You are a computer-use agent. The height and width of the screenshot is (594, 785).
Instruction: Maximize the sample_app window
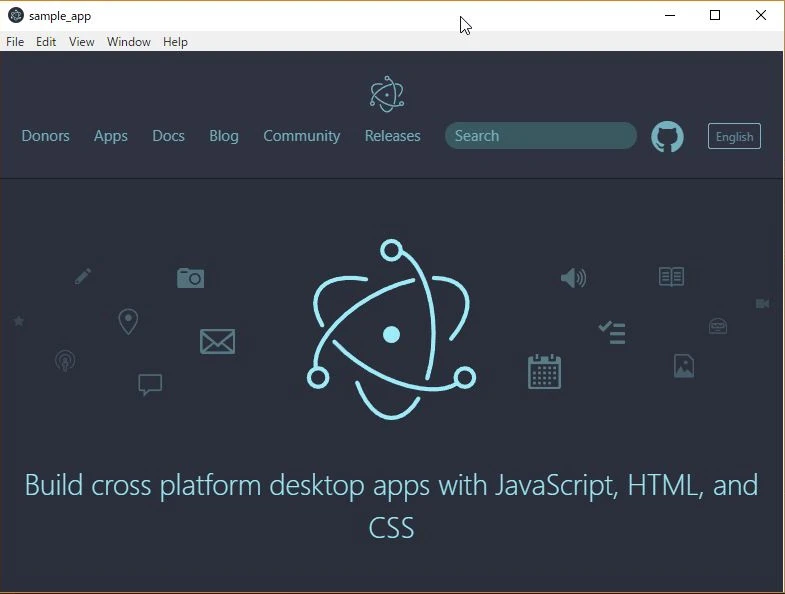[x=715, y=16]
